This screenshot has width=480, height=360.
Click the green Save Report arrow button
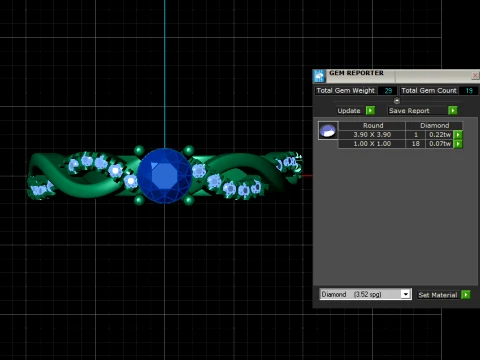(453, 110)
